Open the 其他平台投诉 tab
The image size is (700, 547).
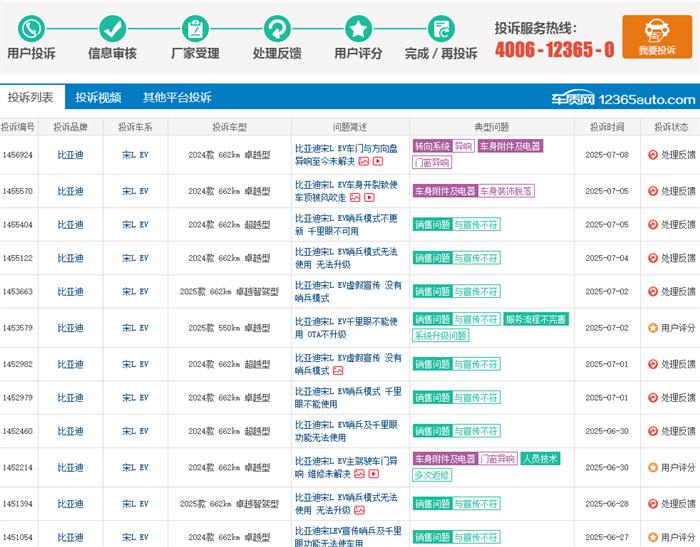pyautogui.click(x=177, y=97)
